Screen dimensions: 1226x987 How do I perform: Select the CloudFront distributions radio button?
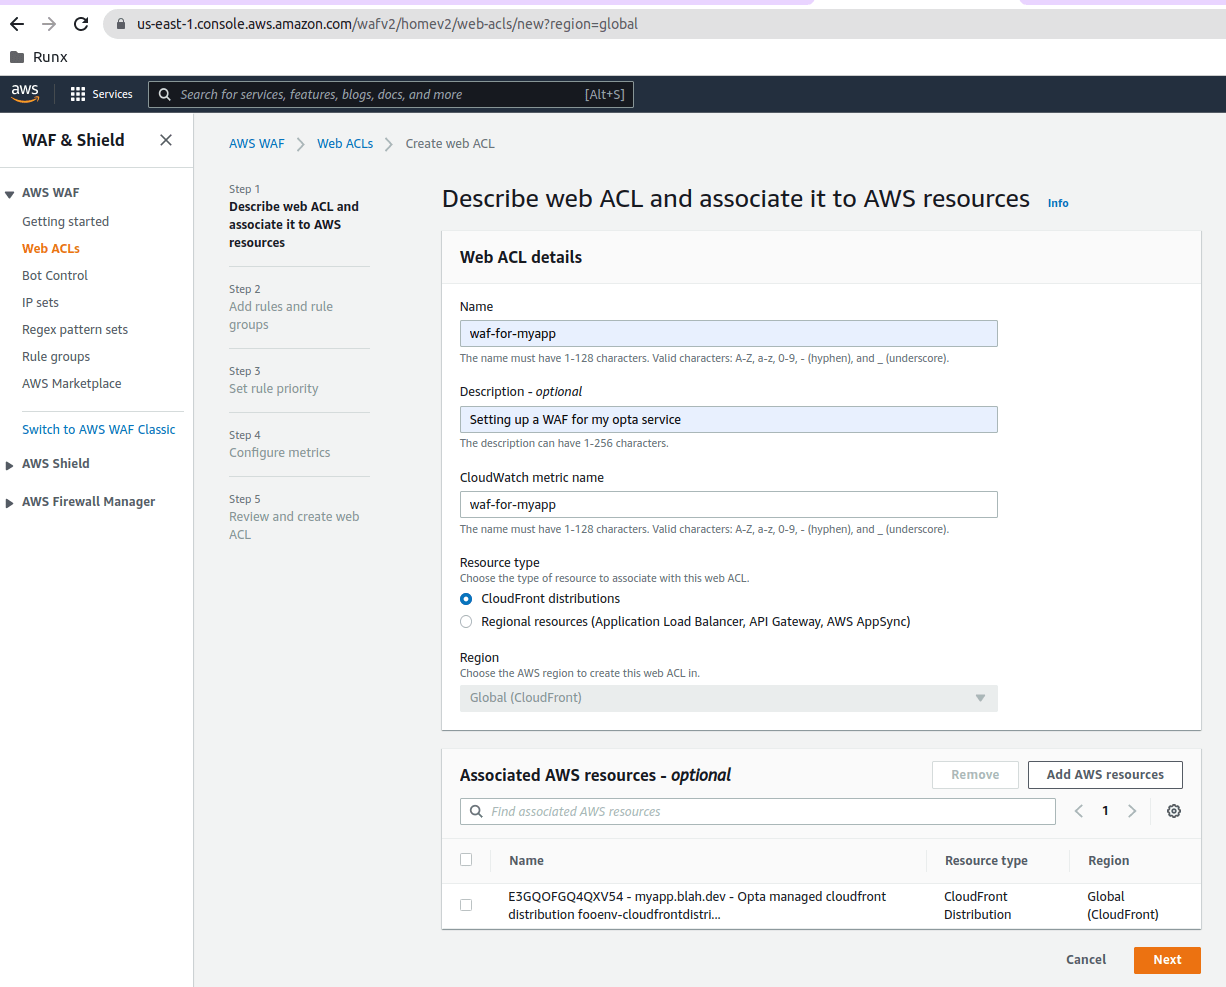click(x=466, y=598)
